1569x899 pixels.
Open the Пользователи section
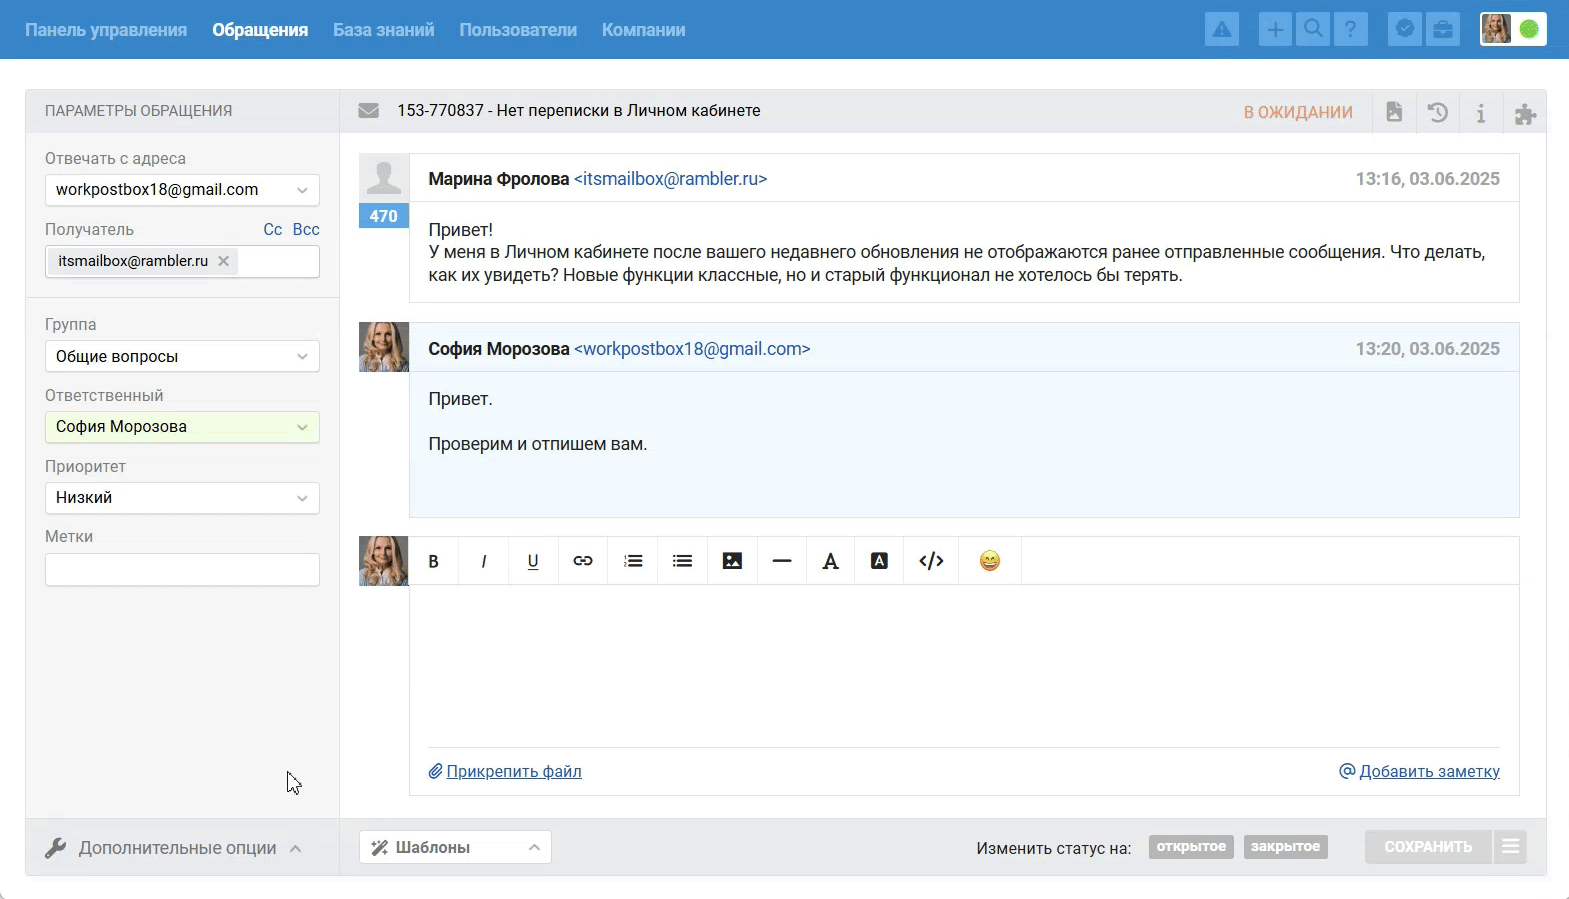pos(518,30)
